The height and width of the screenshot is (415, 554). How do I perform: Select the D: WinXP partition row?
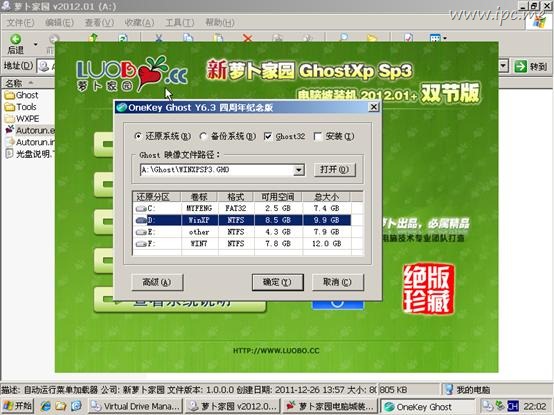point(243,220)
